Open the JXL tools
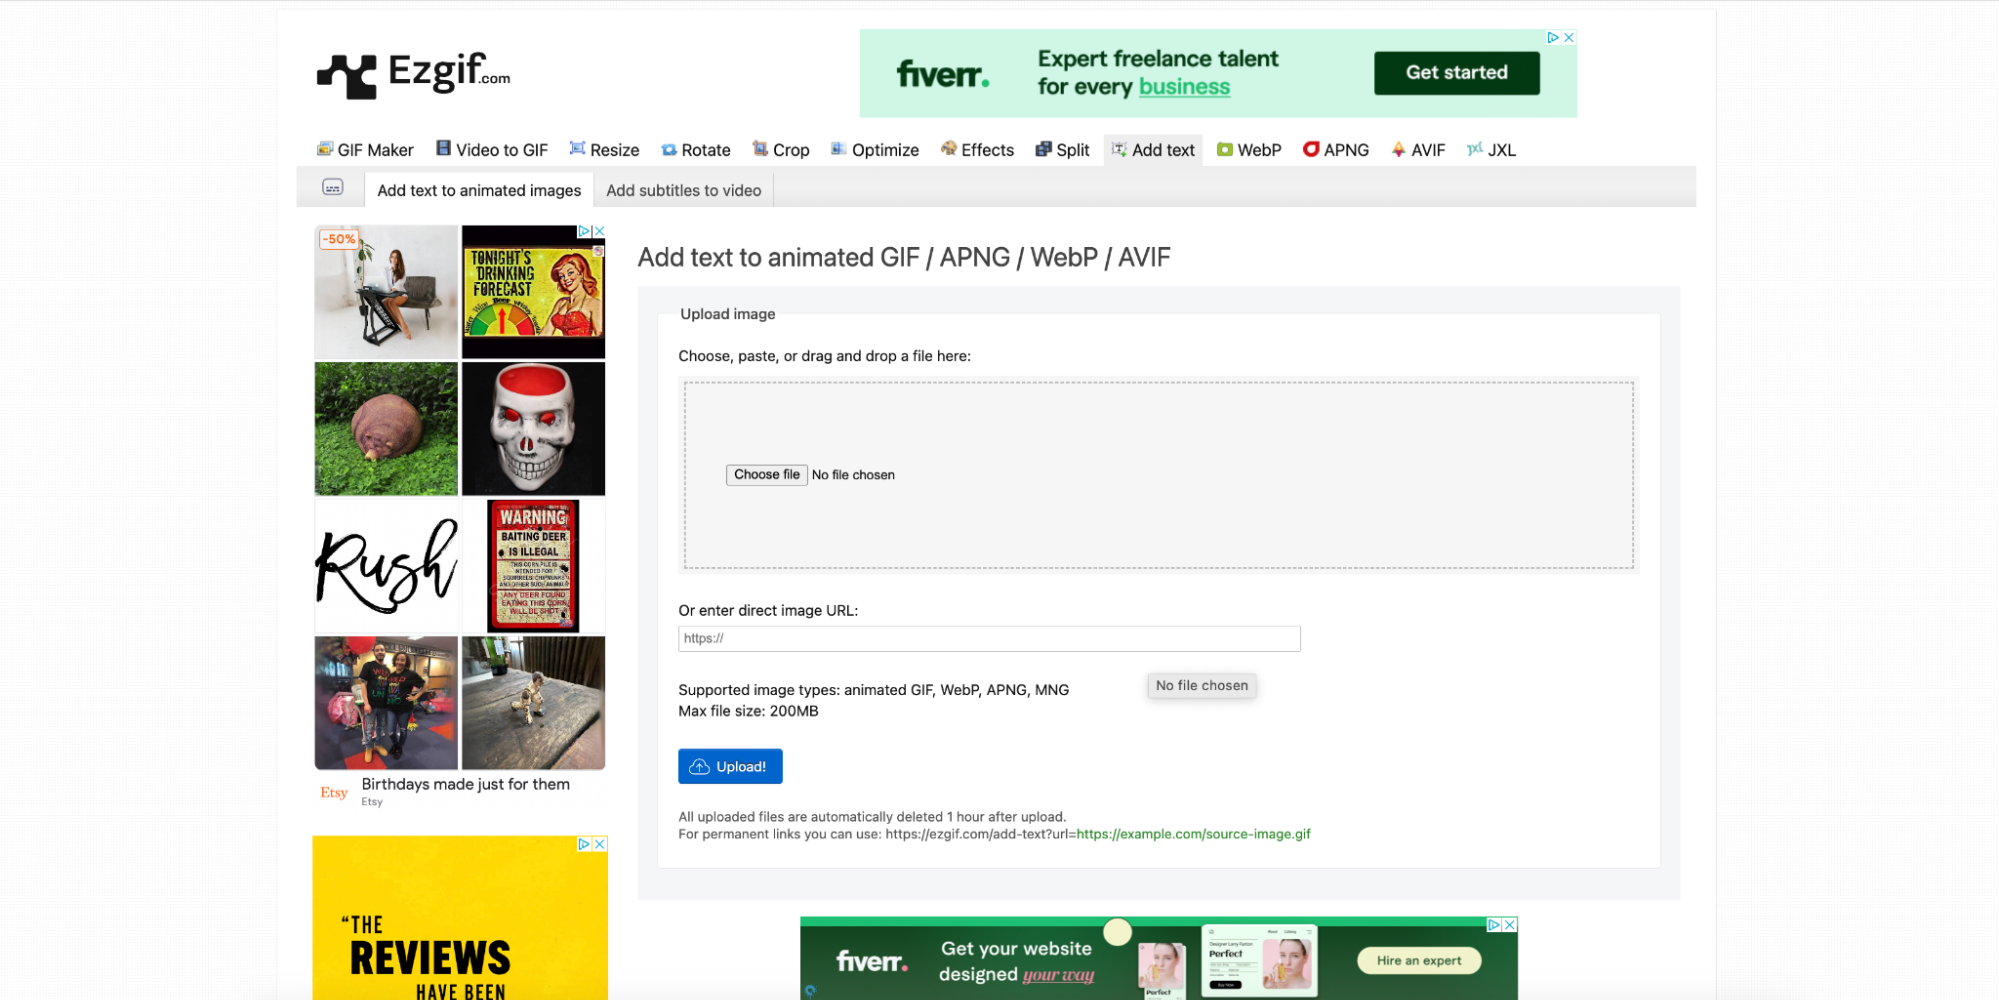Image resolution: width=1999 pixels, height=1001 pixels. 1491,150
